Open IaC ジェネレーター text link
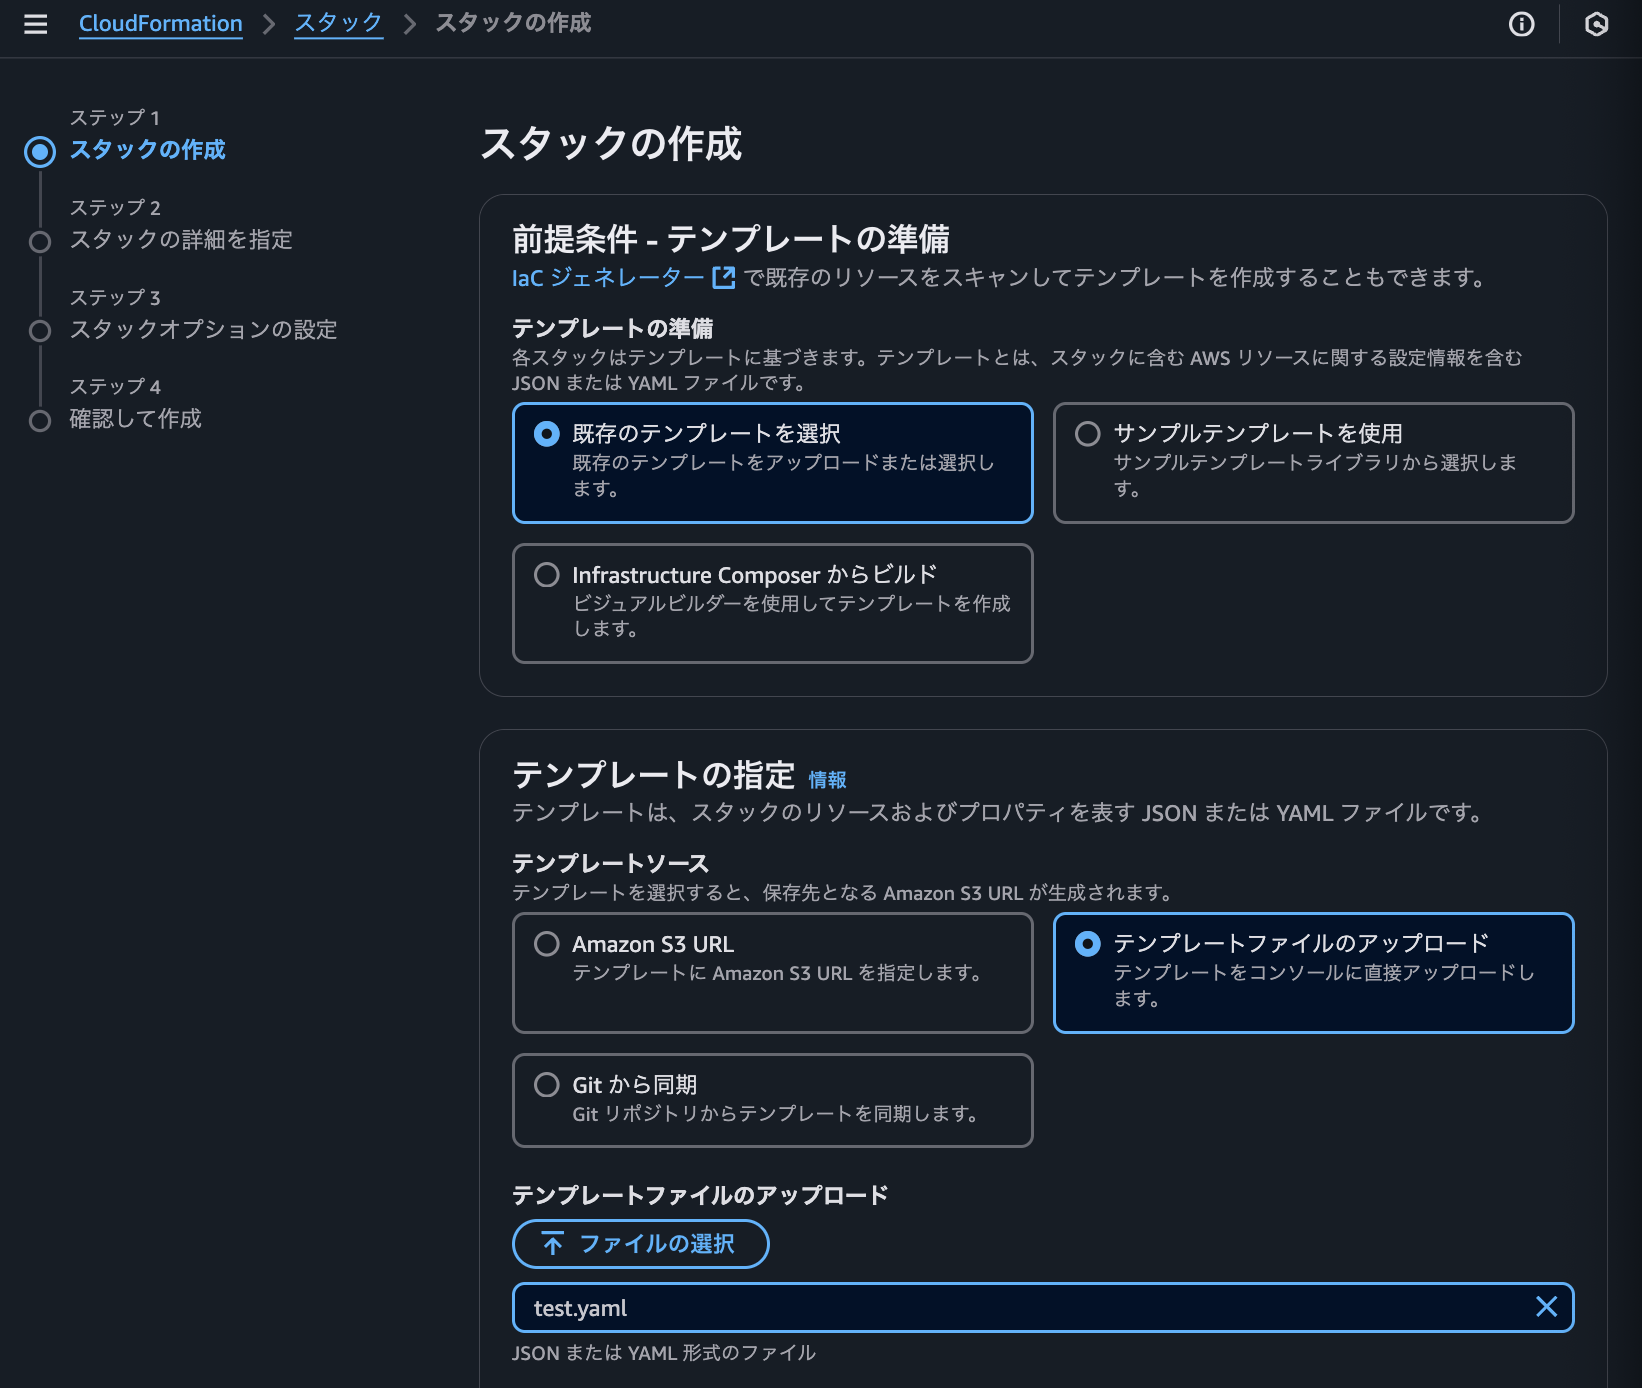 (607, 278)
